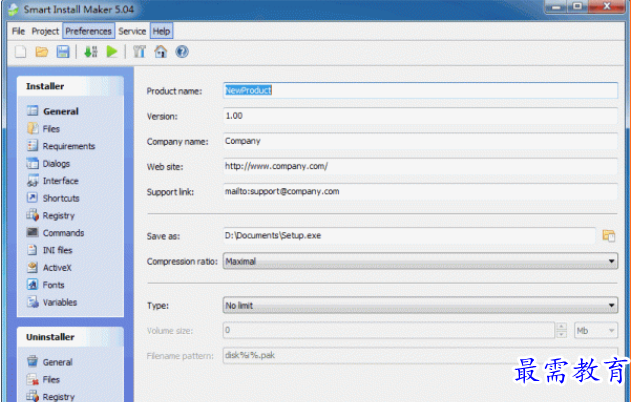Browse Save as location folder icon
Image resolution: width=636 pixels, height=402 pixels.
click(x=608, y=236)
